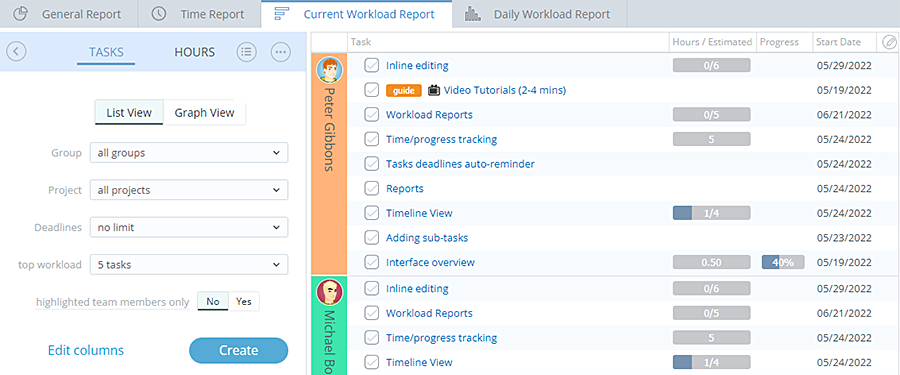Select the TASKS sub-tab
Viewport: 900px width, 375px height.
pyautogui.click(x=106, y=52)
